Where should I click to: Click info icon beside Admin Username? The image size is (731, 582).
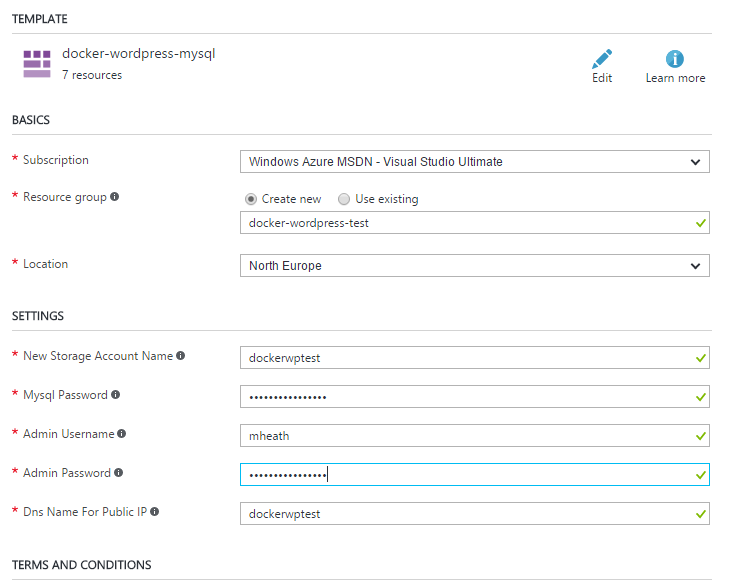pos(122,434)
